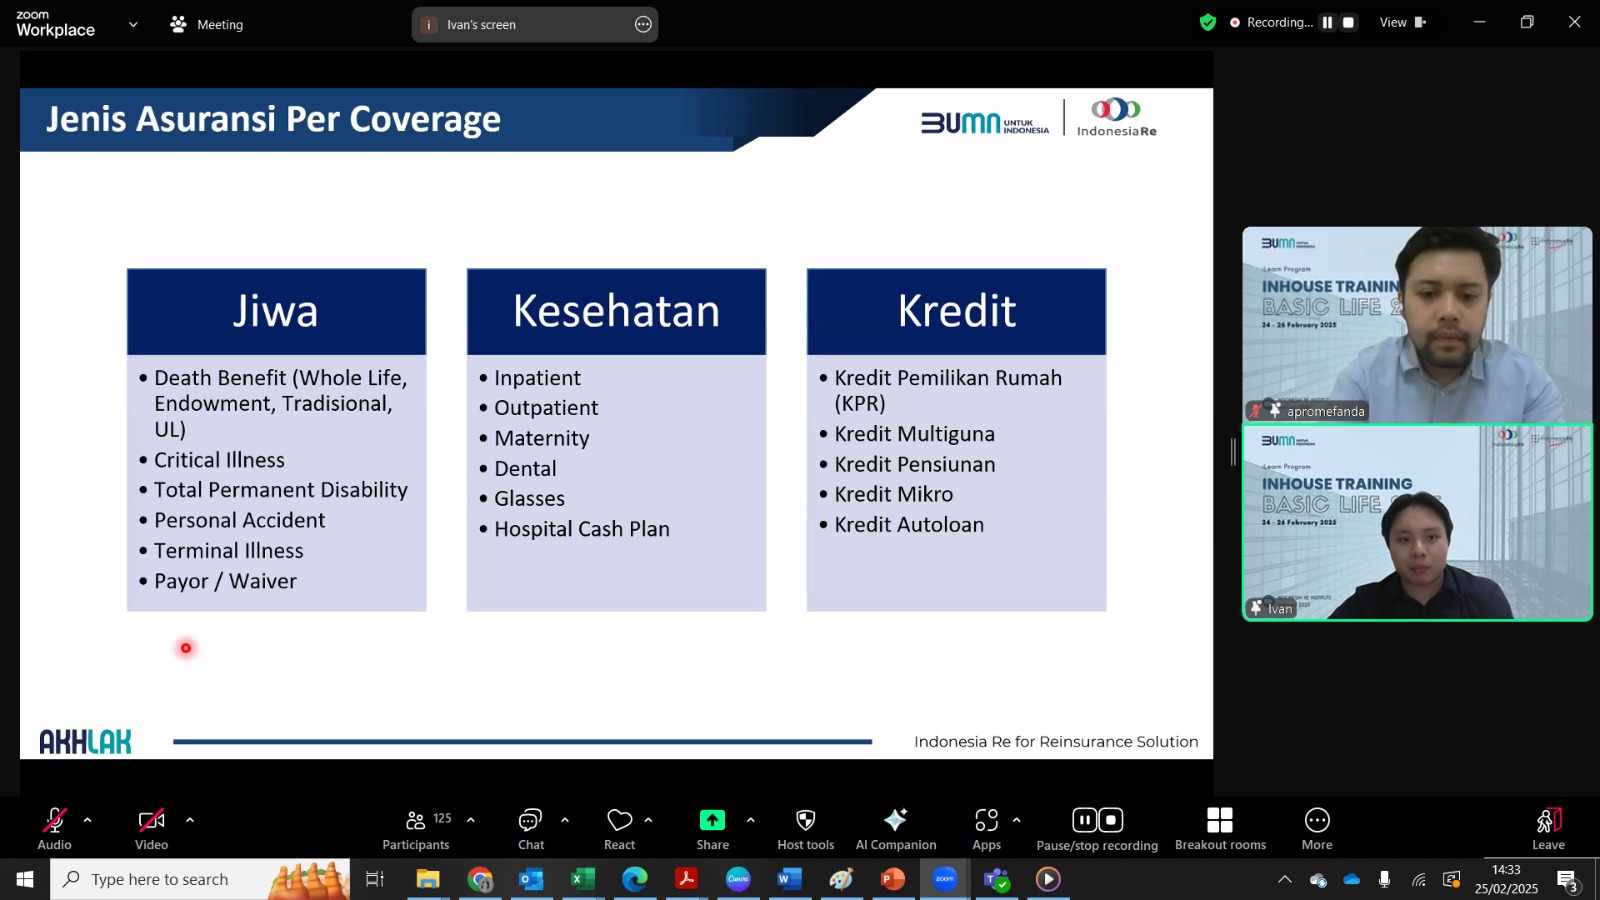The height and width of the screenshot is (900, 1600).
Task: Open Breakout rooms grid icon
Action: point(1220,821)
